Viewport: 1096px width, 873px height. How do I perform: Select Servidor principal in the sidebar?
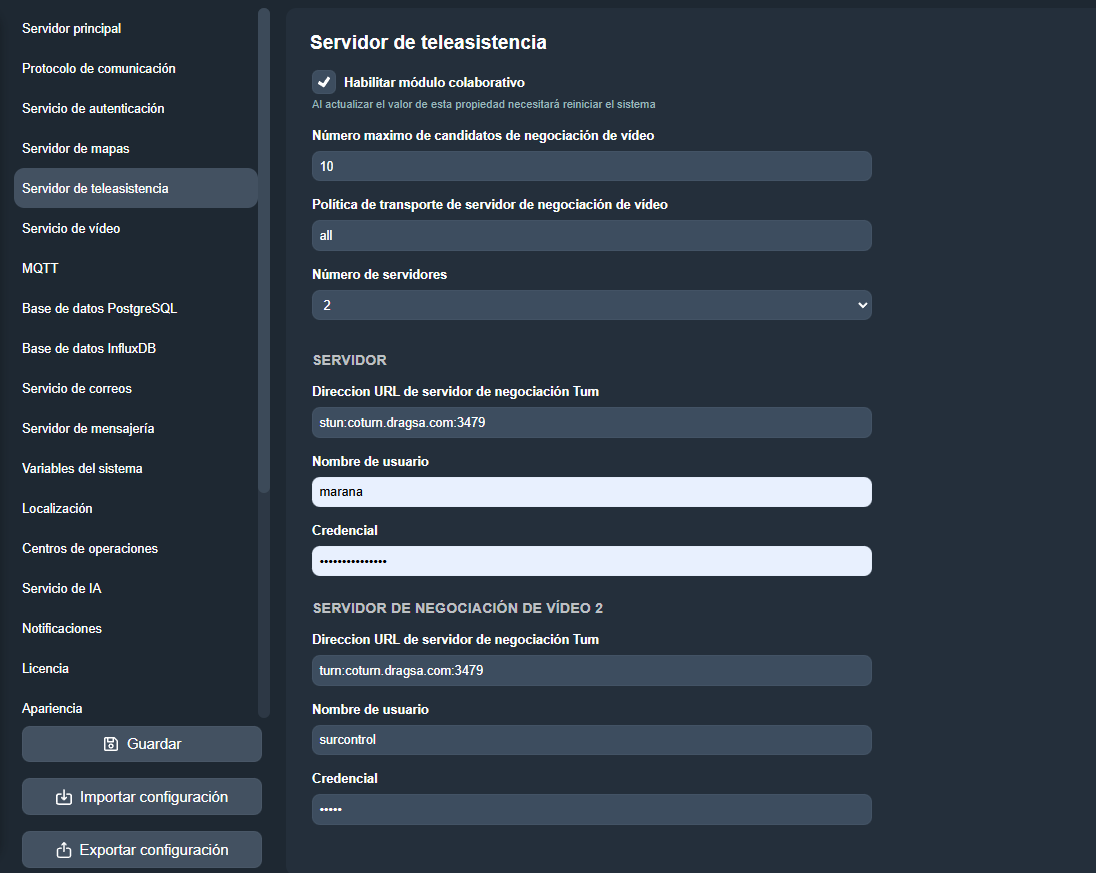(71, 28)
